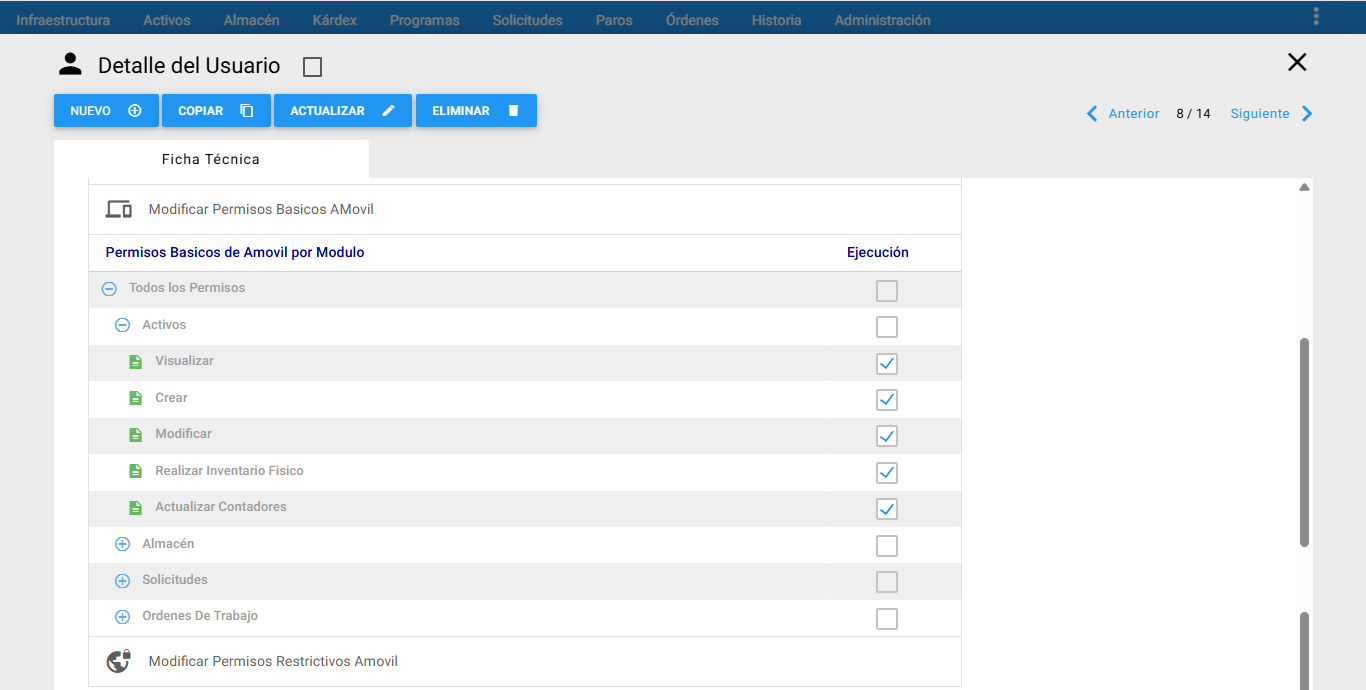This screenshot has height=690, width=1366.
Task: Uncheck the Crear permission checkbox
Action: 887,400
